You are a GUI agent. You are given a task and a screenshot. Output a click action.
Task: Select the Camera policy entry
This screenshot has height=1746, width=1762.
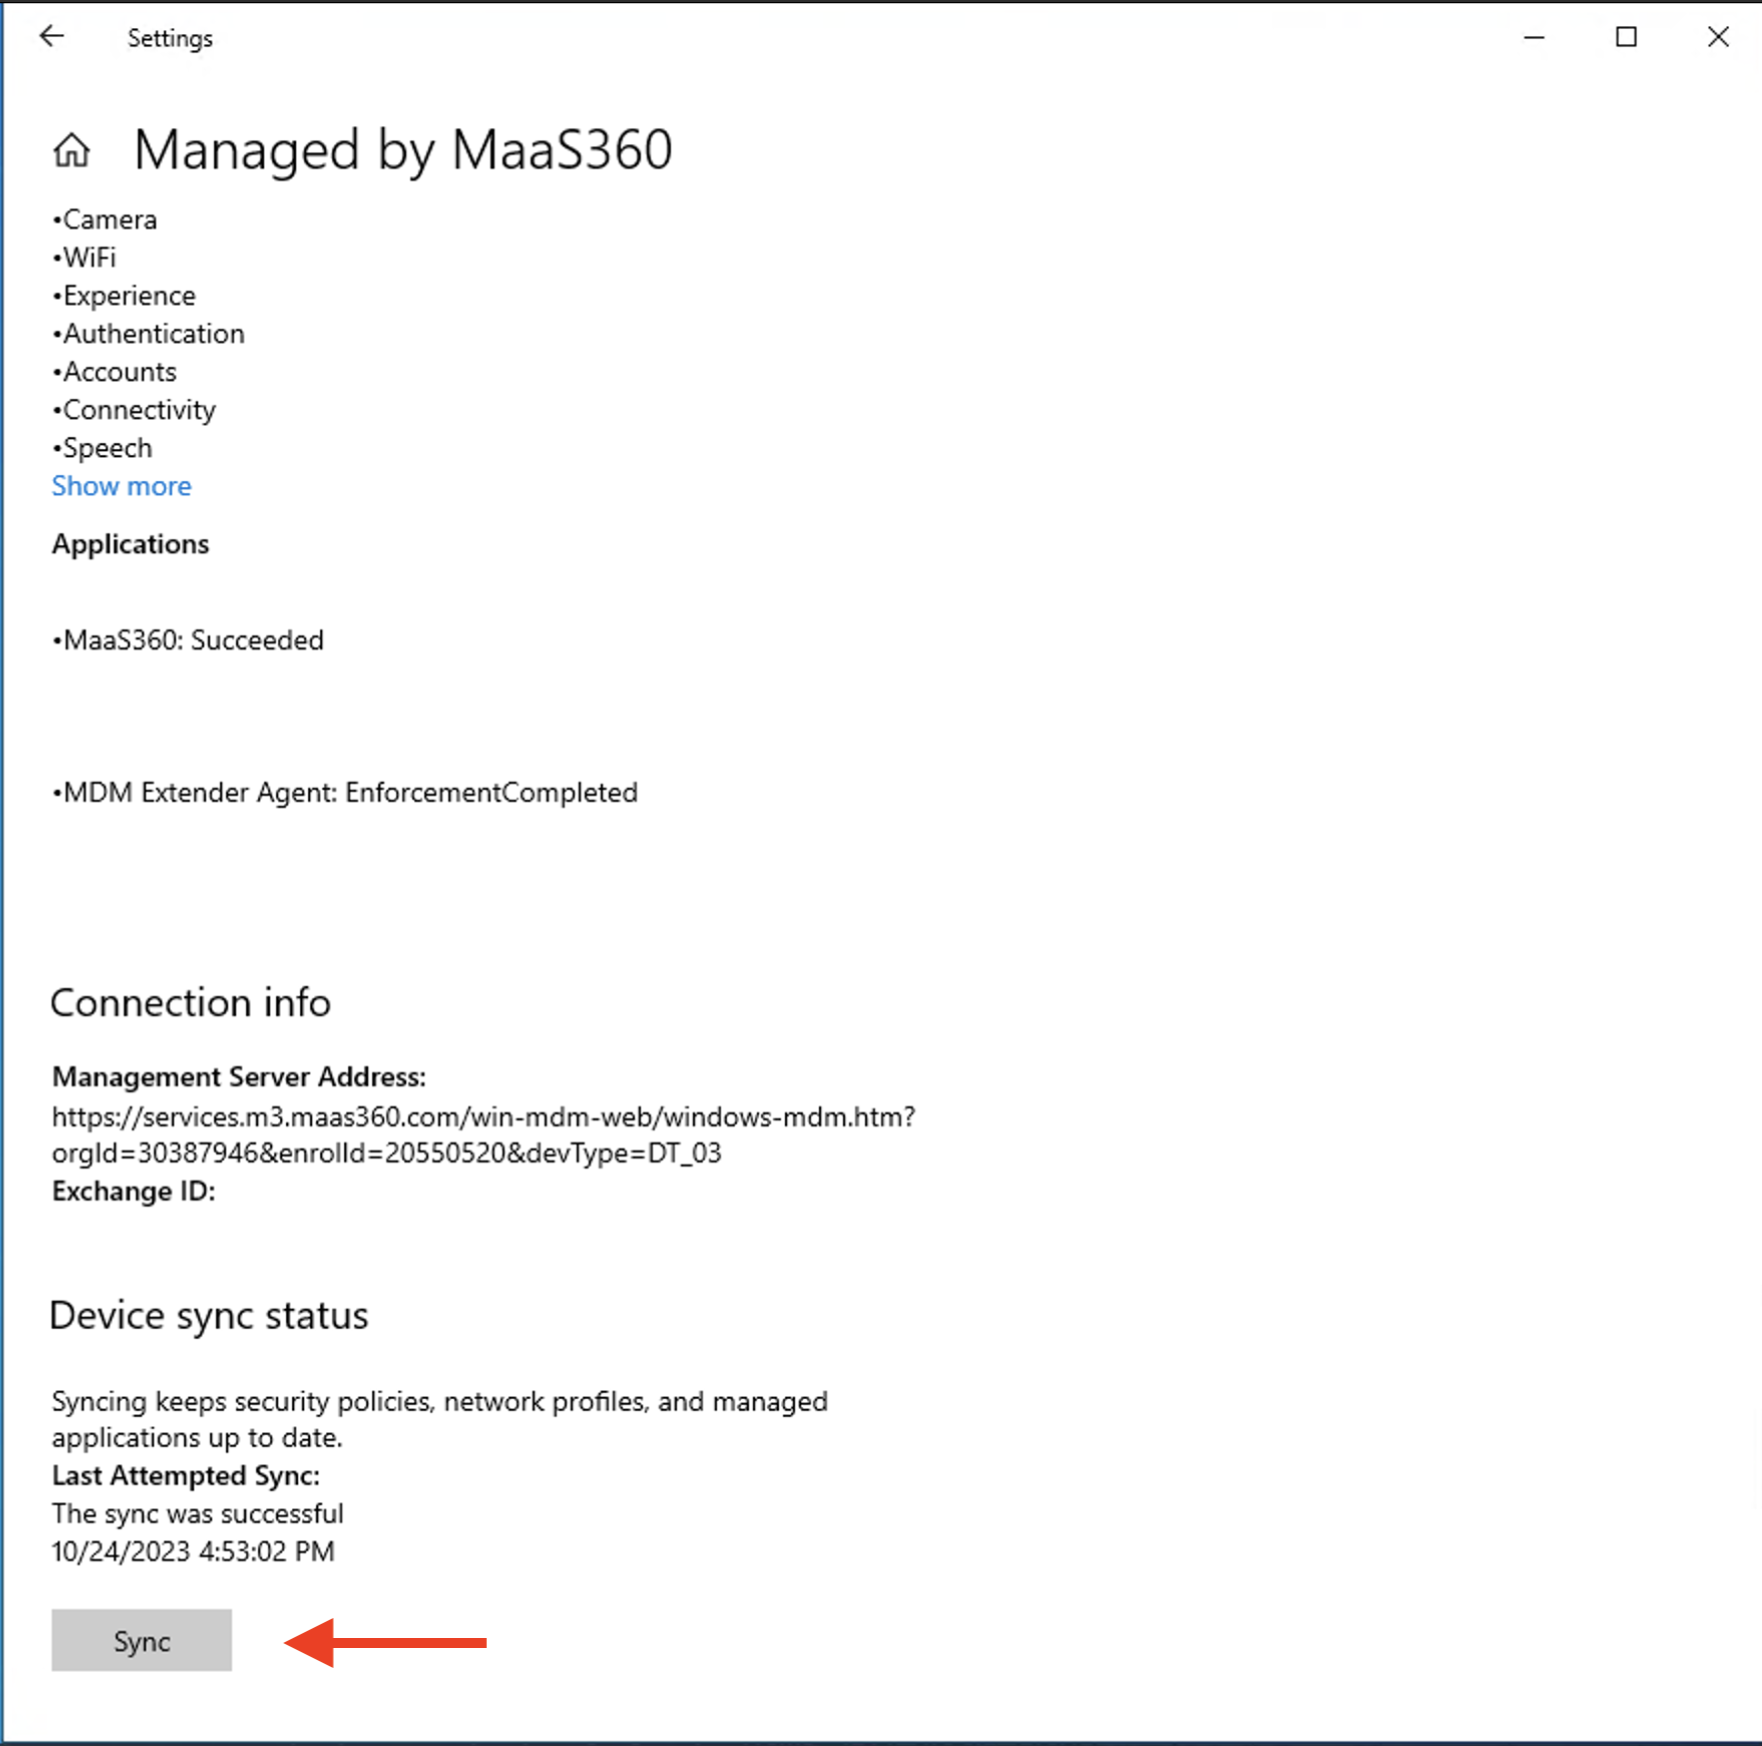tap(105, 220)
